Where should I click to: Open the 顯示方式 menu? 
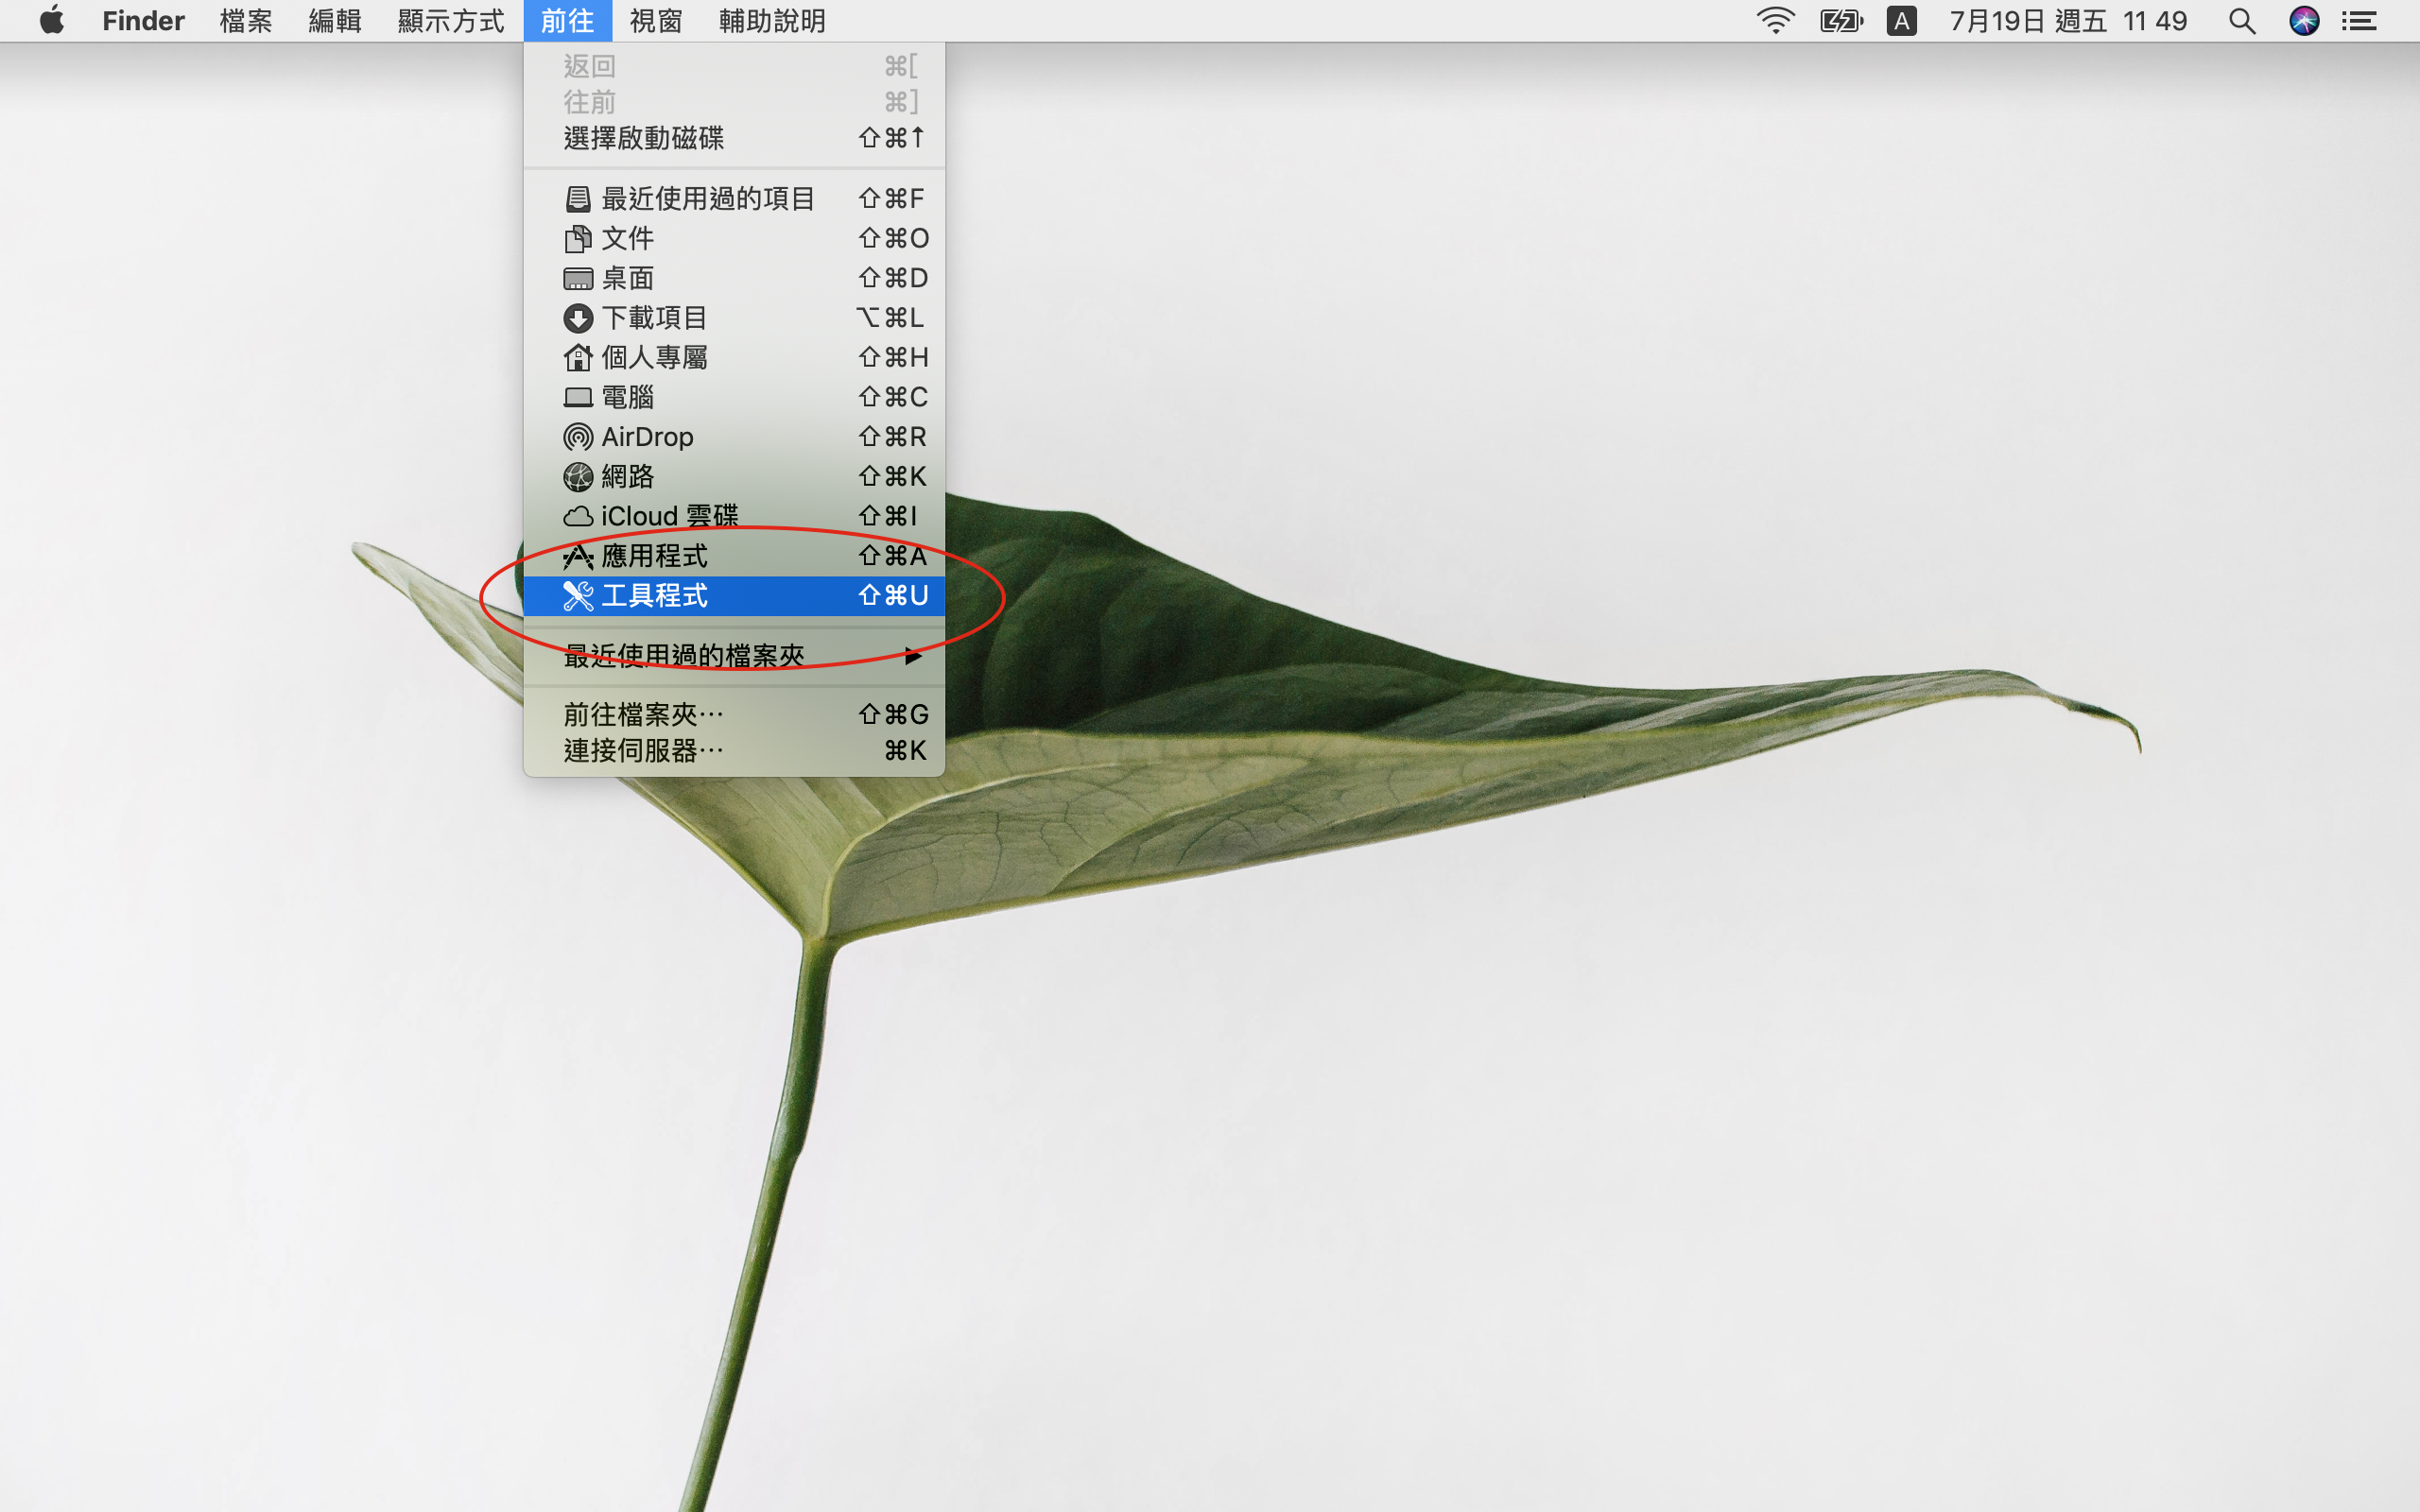pos(451,21)
